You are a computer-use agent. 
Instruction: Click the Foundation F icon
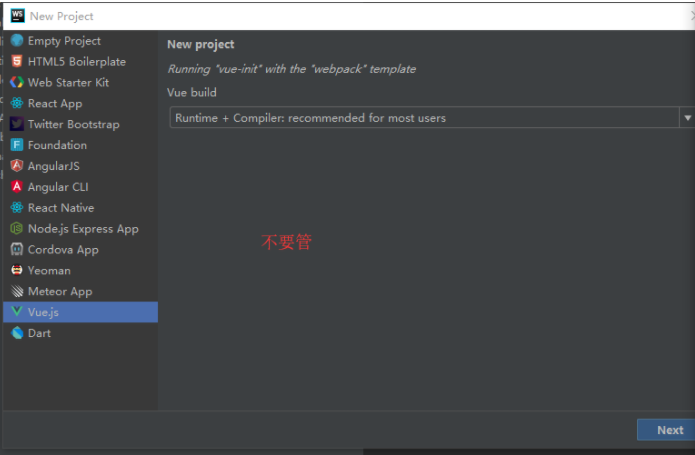[17, 144]
